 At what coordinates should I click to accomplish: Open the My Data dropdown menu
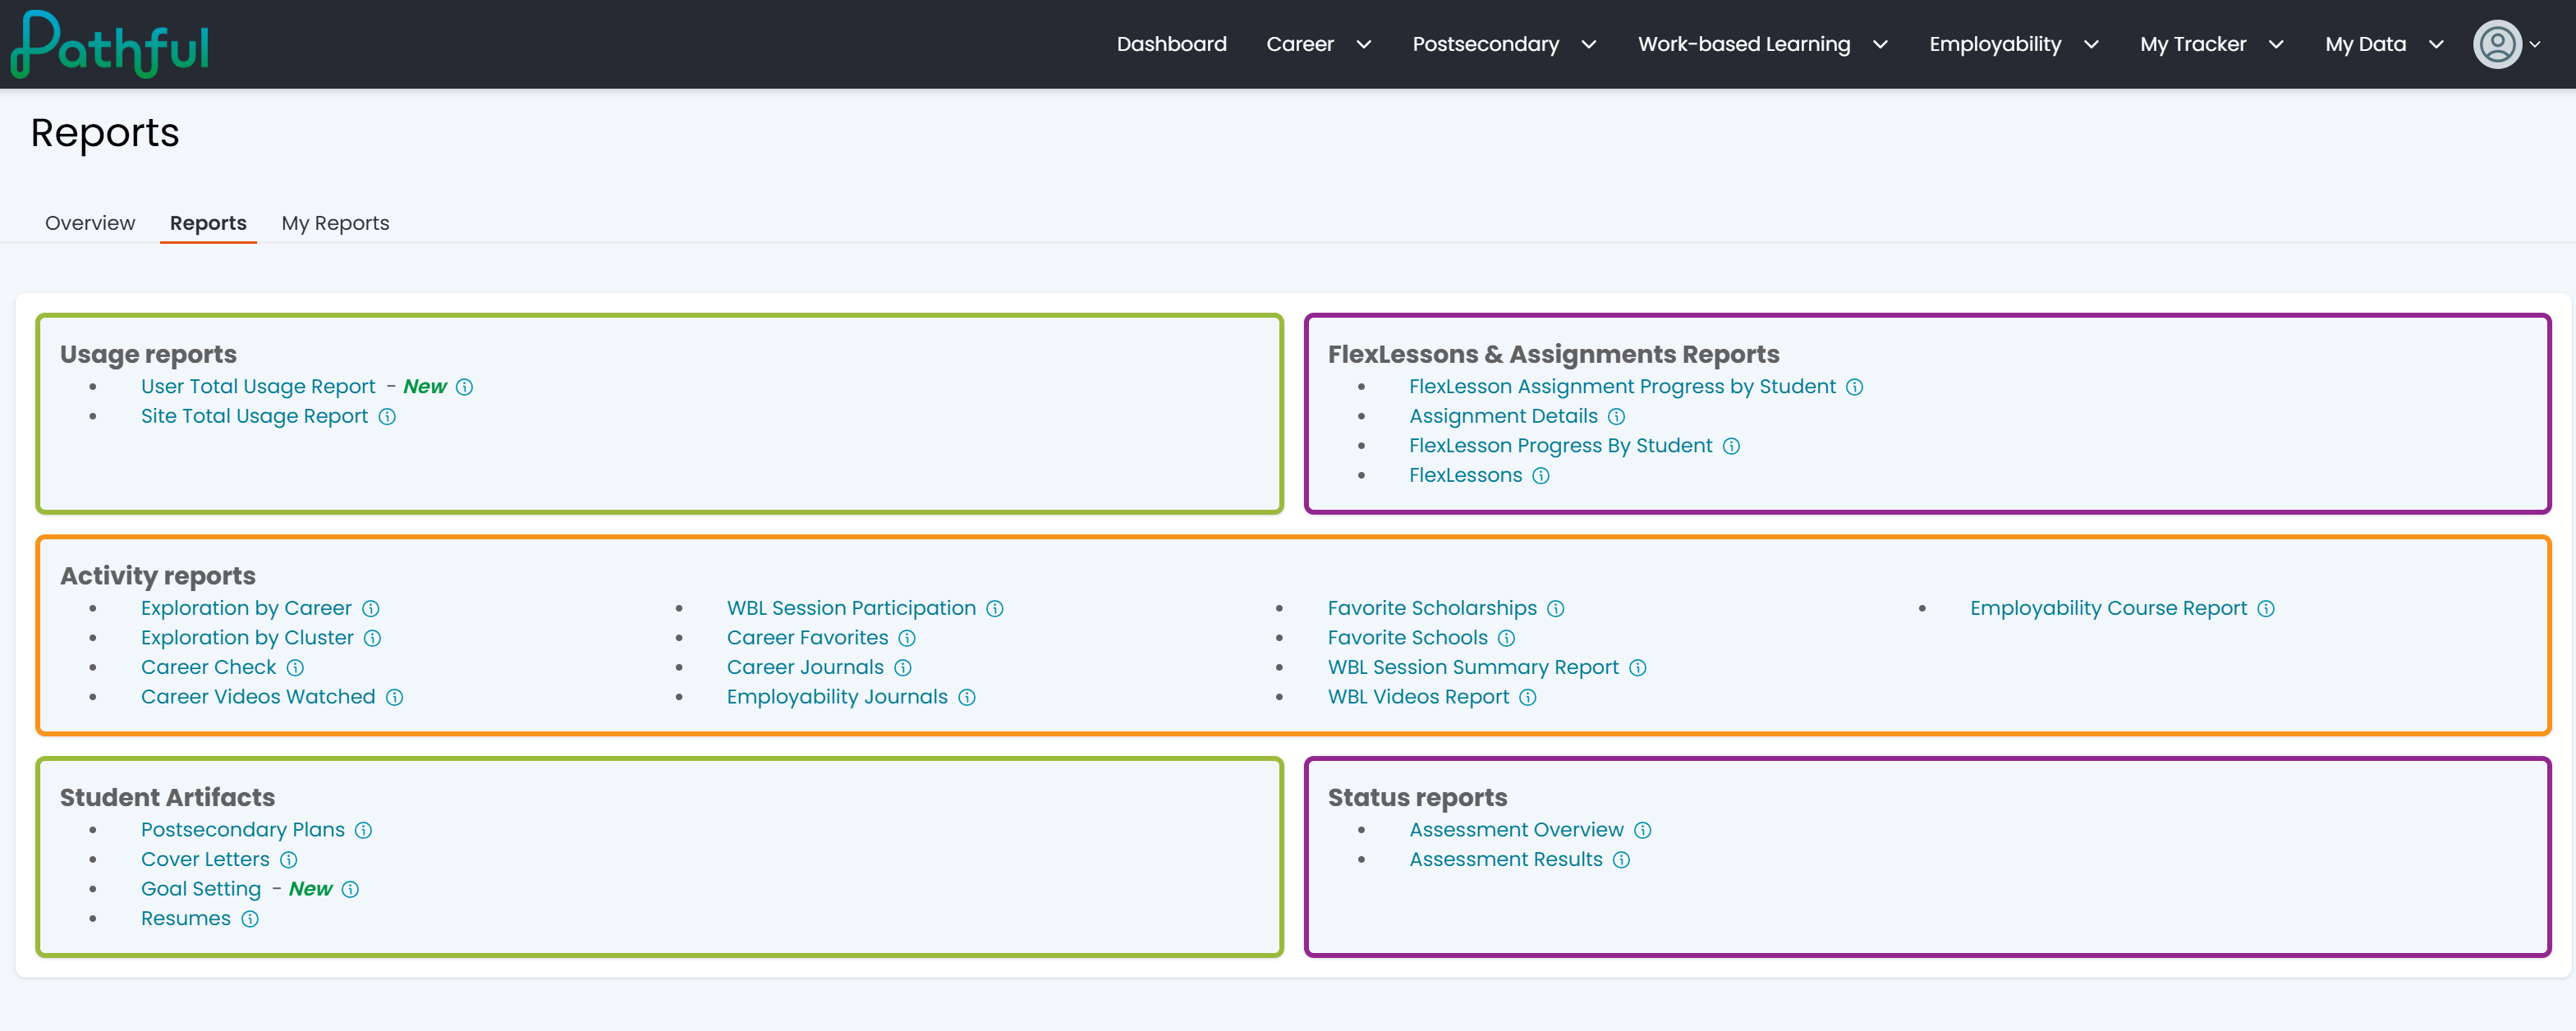[2384, 44]
